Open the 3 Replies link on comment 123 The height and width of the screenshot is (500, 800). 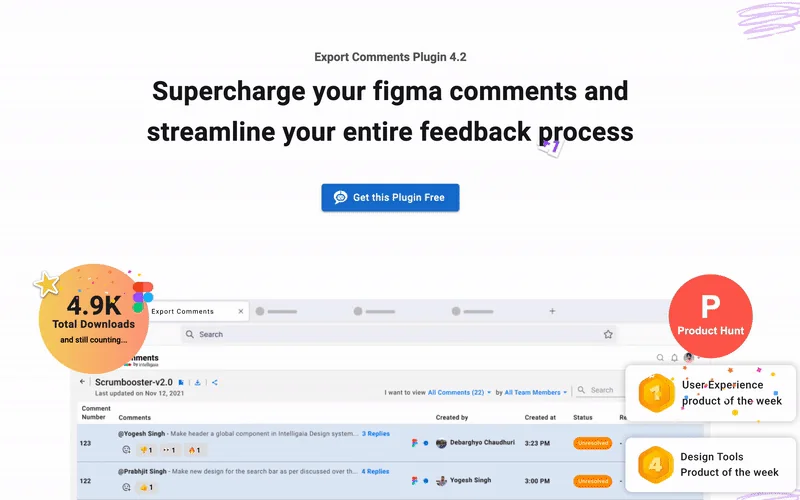[376, 434]
